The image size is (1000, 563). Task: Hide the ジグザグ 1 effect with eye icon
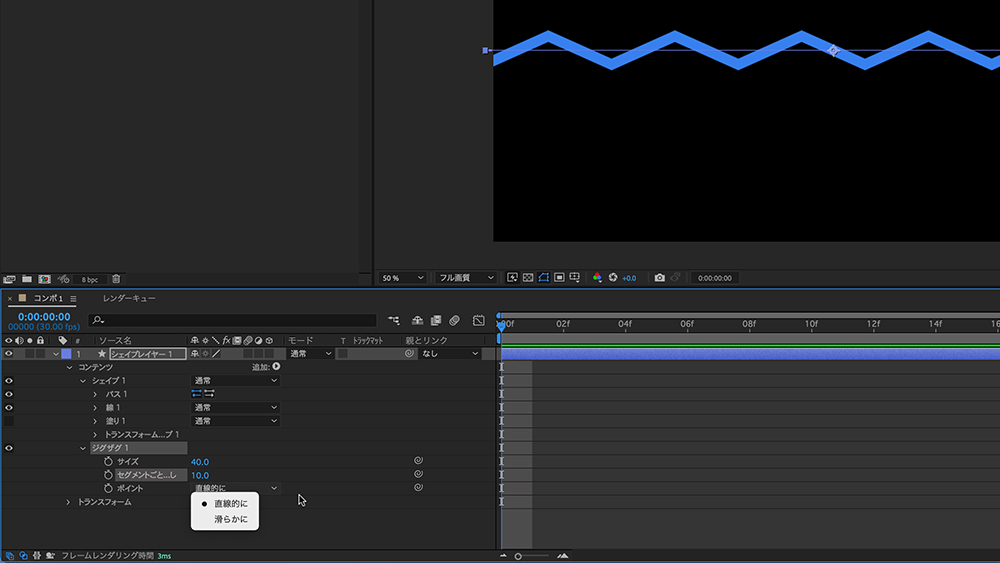tap(9, 448)
